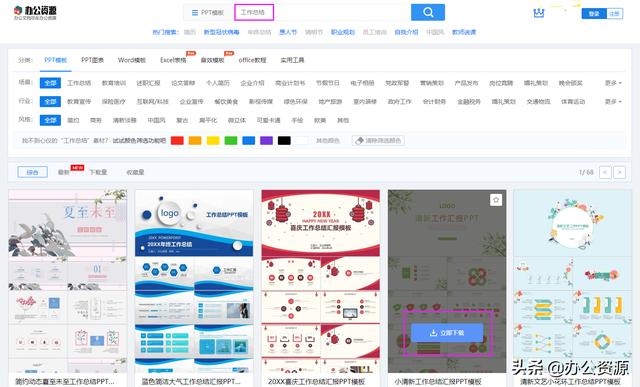Expand 更多 in the 场景 row
The height and width of the screenshot is (387, 640).
(x=613, y=83)
